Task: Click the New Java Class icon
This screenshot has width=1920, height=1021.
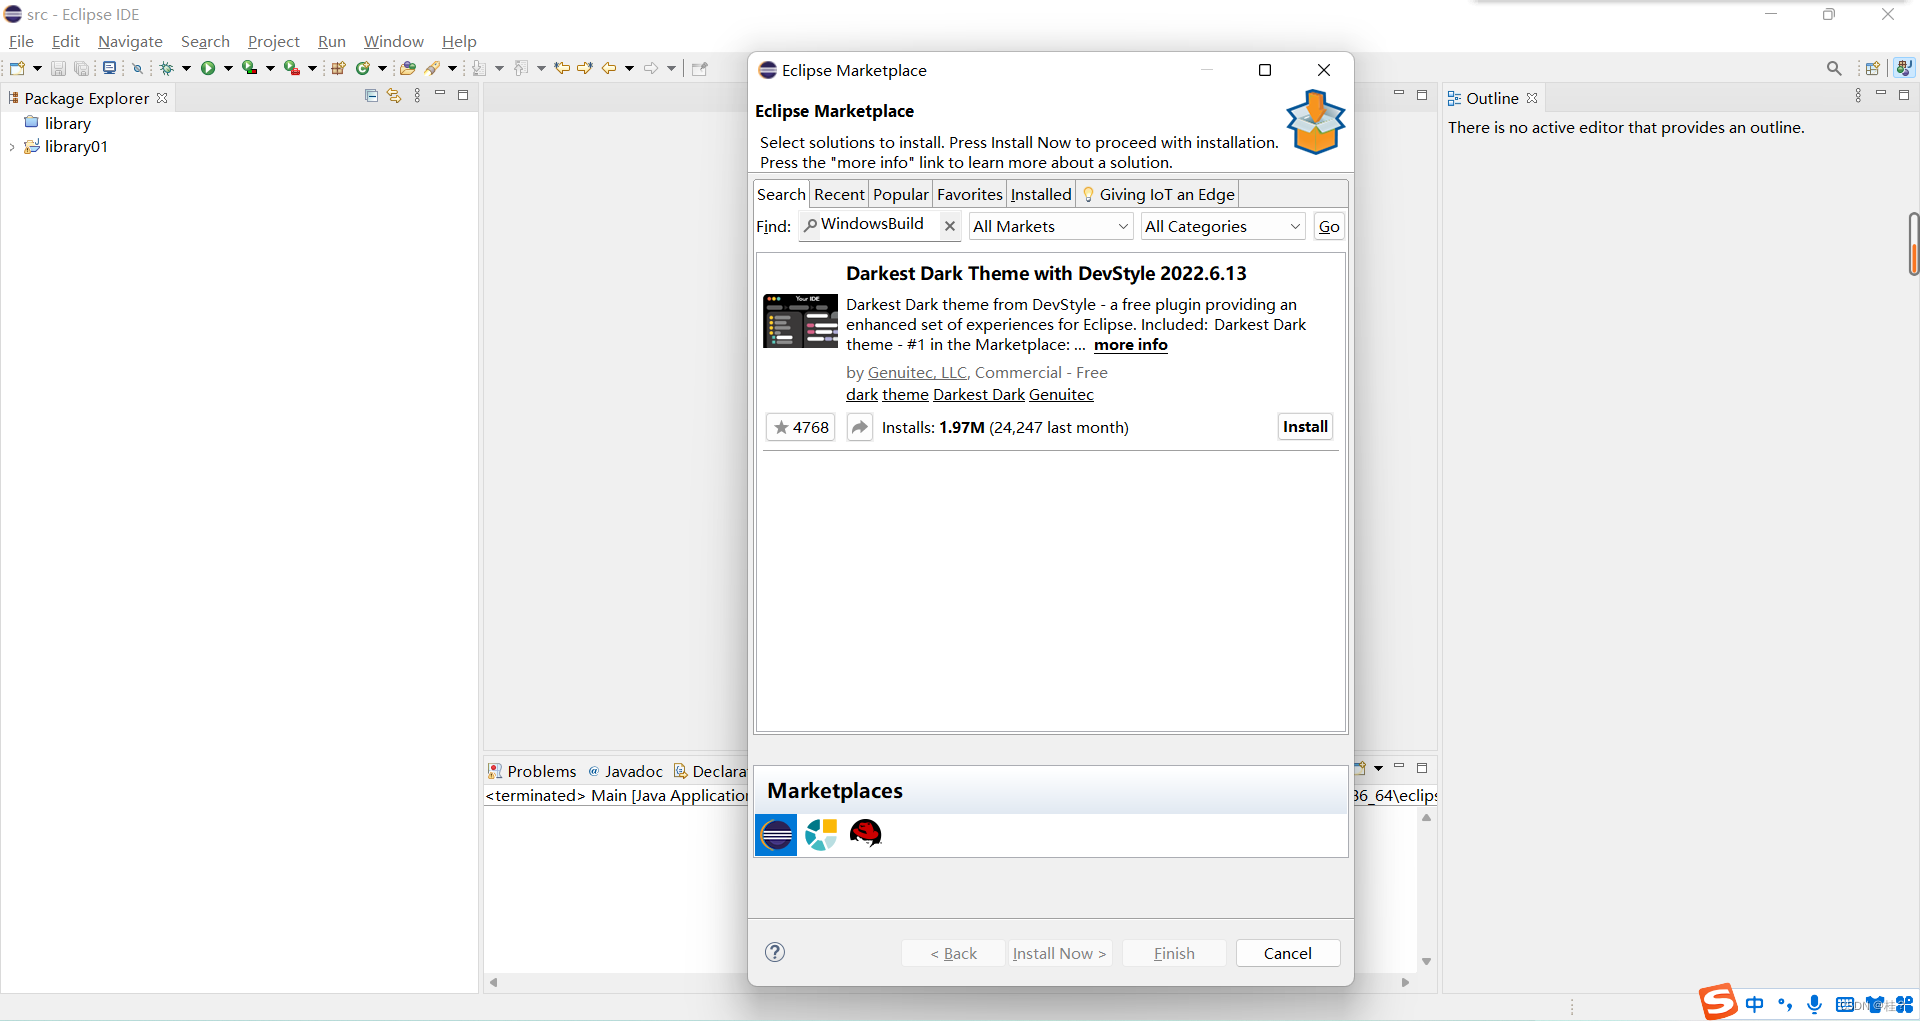Action: pos(363,68)
